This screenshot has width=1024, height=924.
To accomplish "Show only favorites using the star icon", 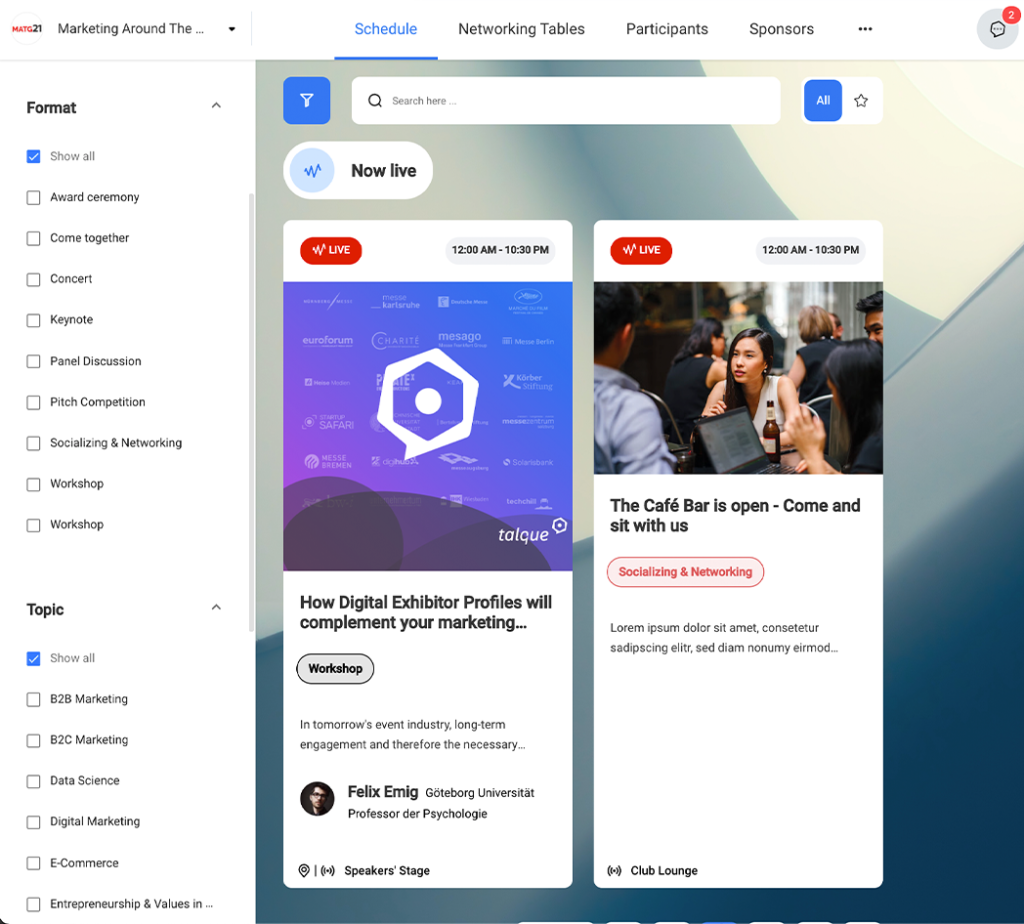I will tap(861, 101).
